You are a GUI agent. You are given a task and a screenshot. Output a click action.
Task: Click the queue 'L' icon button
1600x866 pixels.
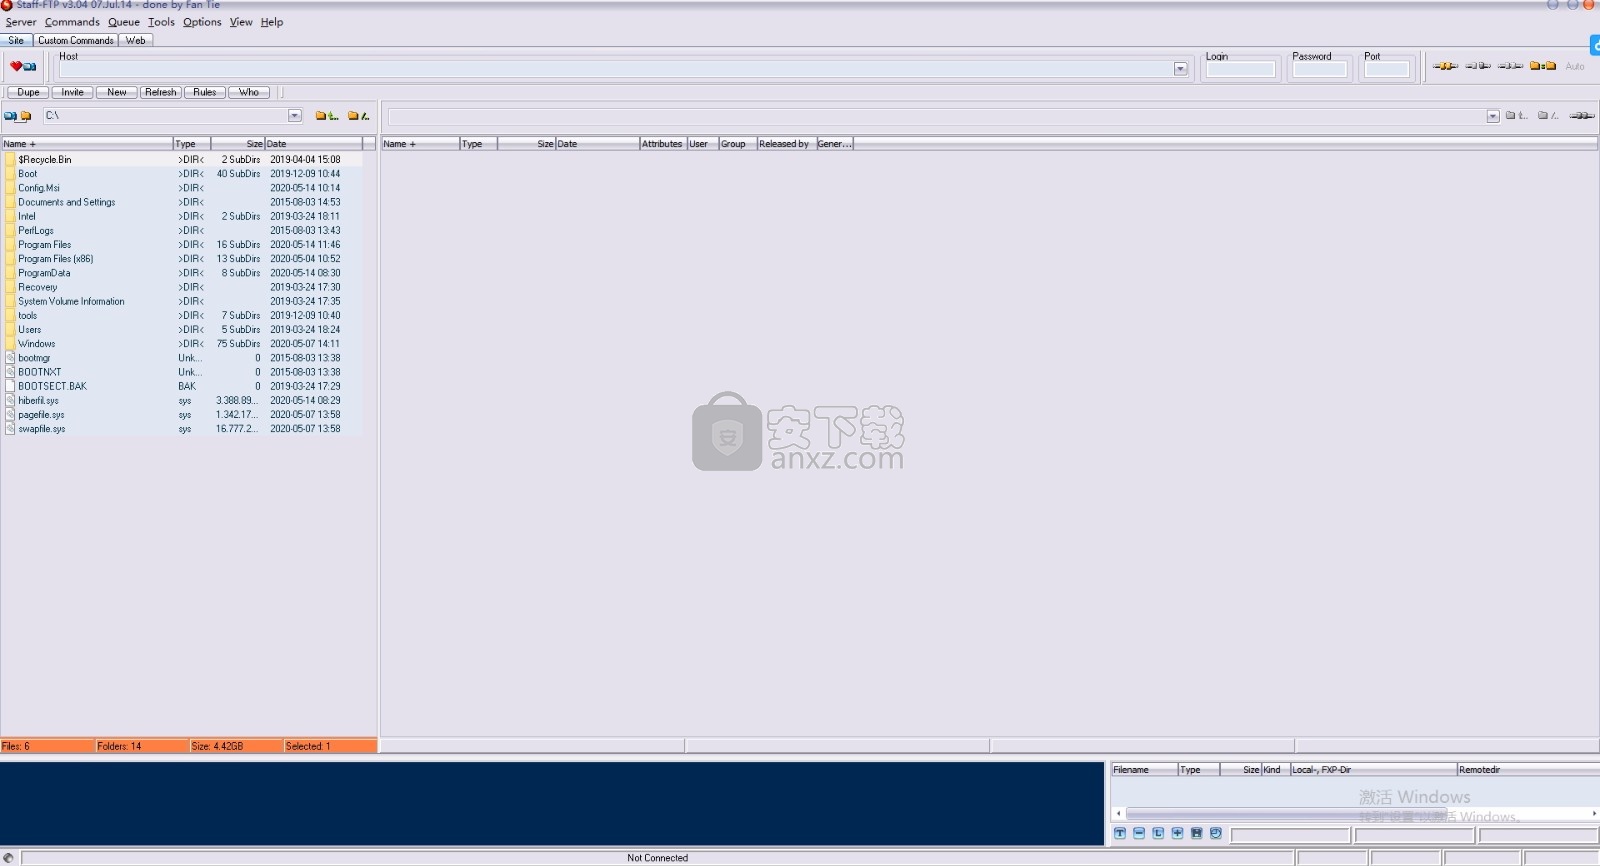(x=1158, y=833)
